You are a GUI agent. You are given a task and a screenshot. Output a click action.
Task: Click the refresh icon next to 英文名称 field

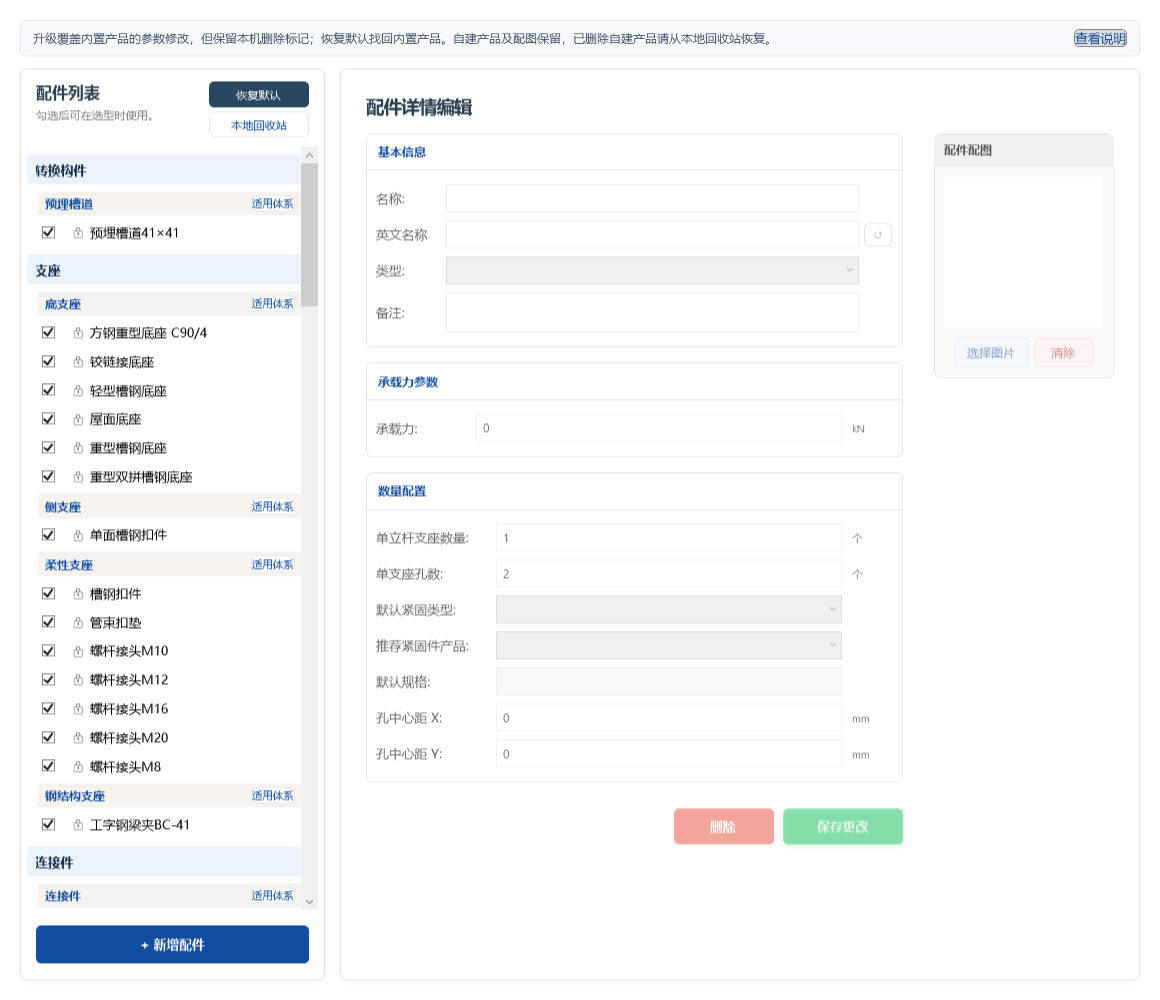pos(877,234)
